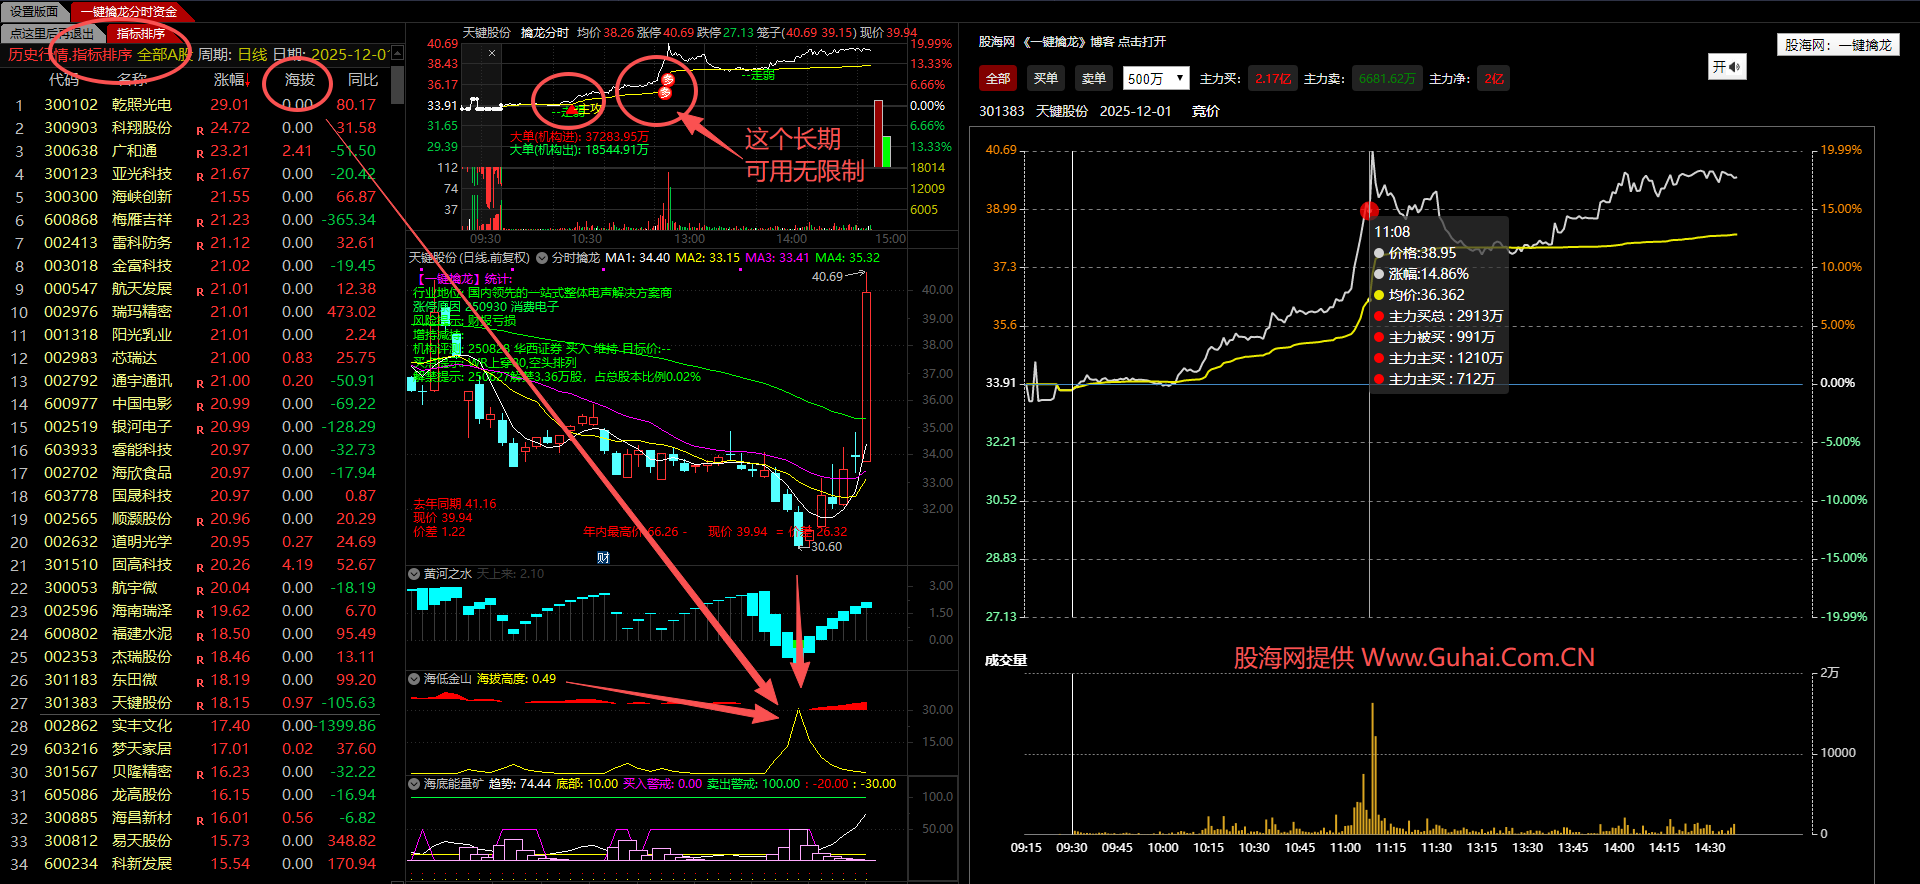Switch to the 指标排序 tab

click(140, 33)
